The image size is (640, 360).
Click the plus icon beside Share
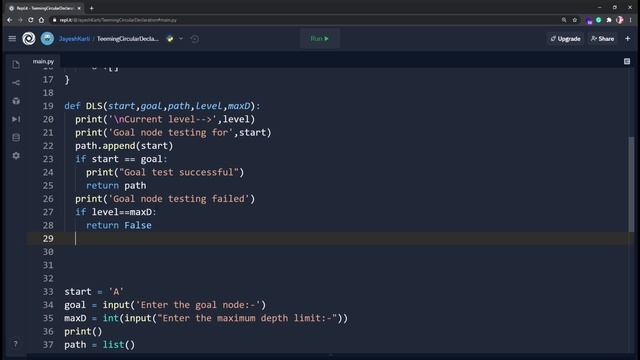(628, 39)
